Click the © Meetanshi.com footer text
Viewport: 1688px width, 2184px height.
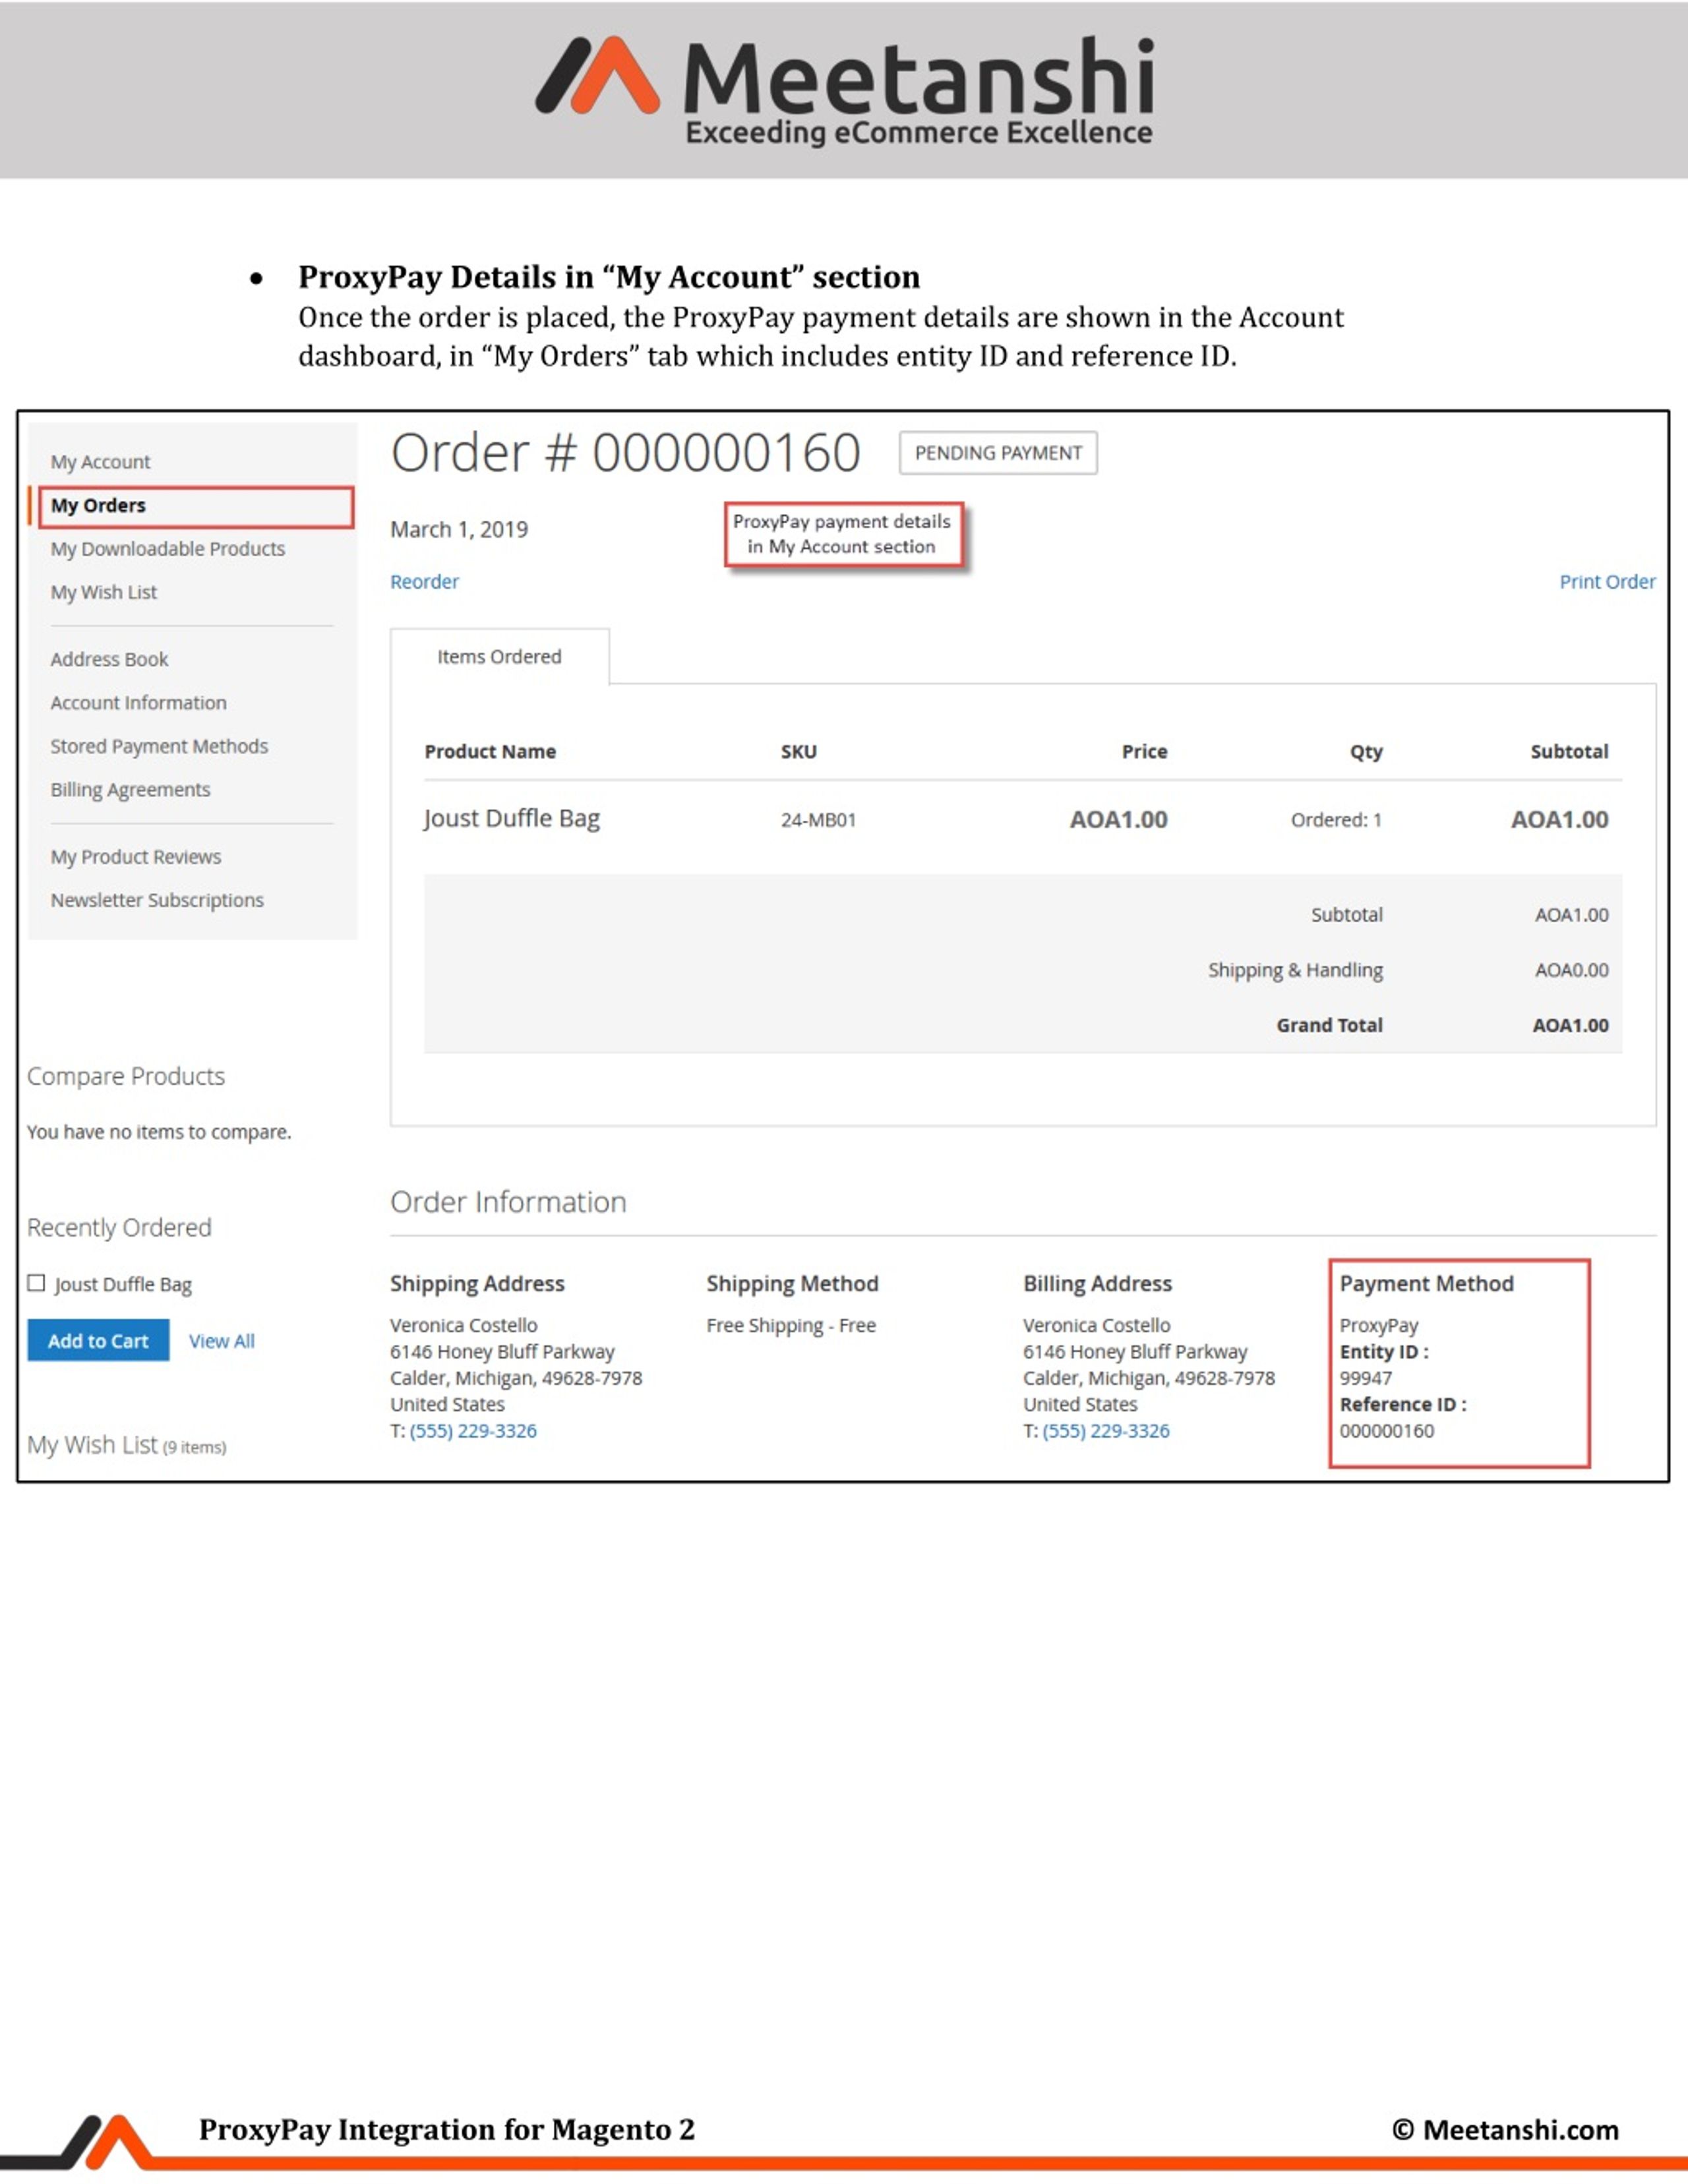pos(1505,2129)
